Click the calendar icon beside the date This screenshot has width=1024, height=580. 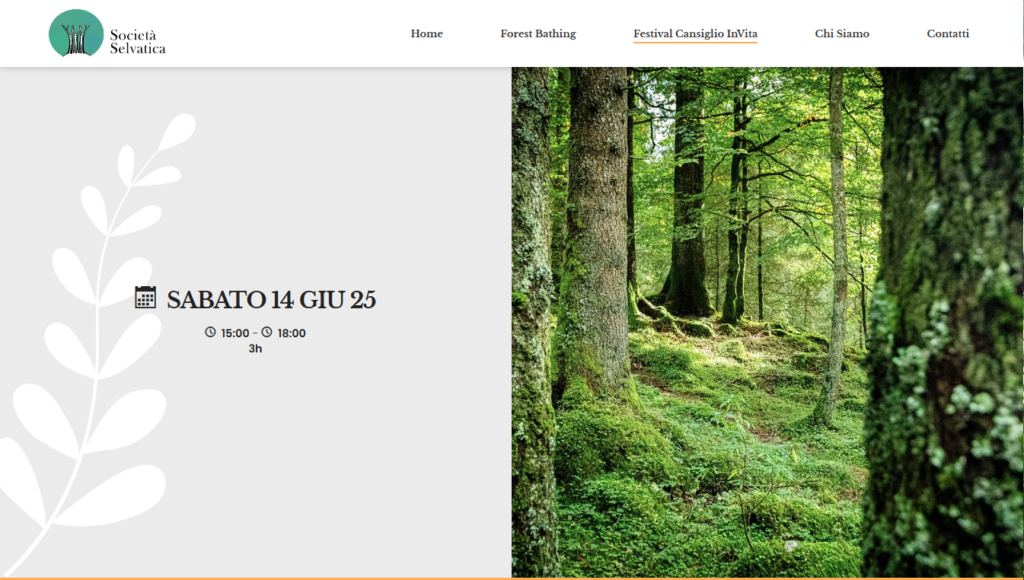[x=145, y=297]
